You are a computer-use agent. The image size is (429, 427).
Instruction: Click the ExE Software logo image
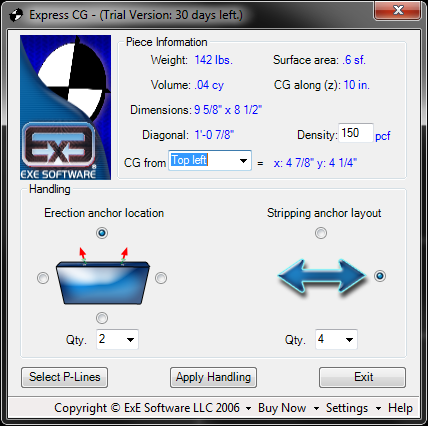tap(65, 107)
